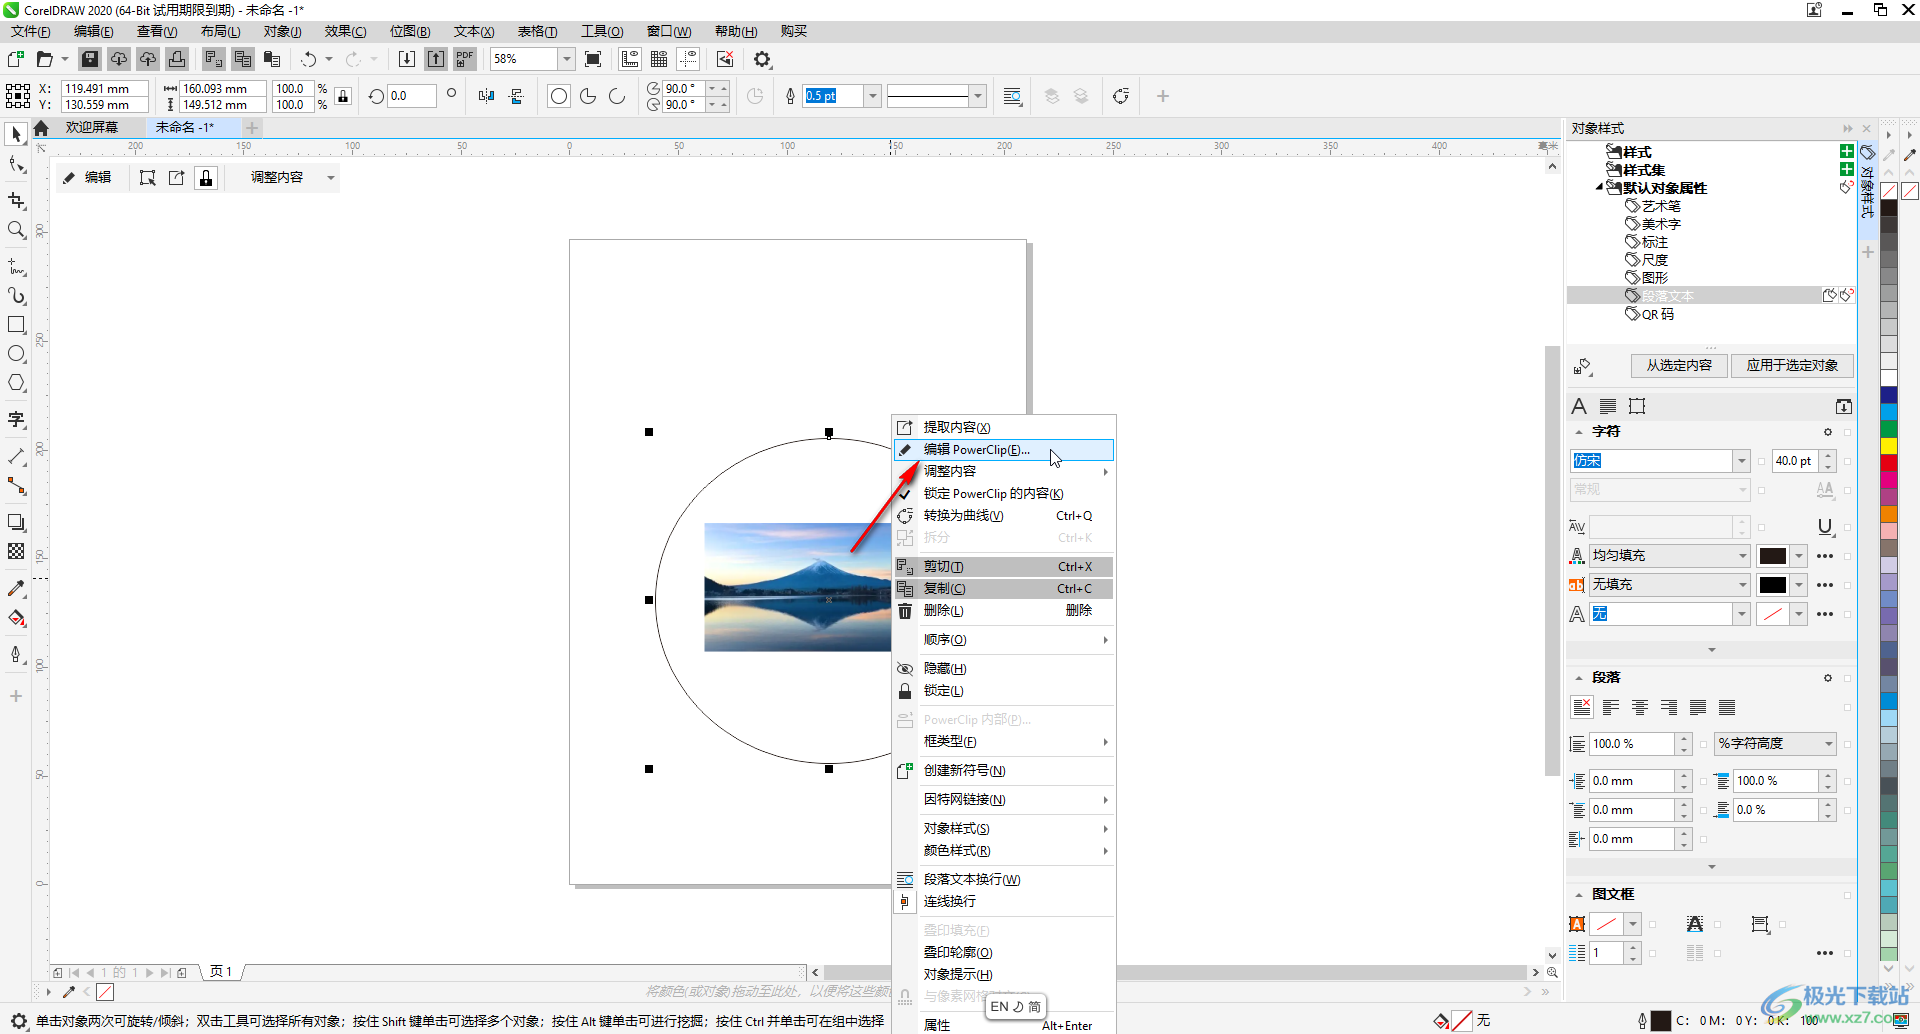Click the background fill black swatch
The height and width of the screenshot is (1034, 1920).
1773,585
